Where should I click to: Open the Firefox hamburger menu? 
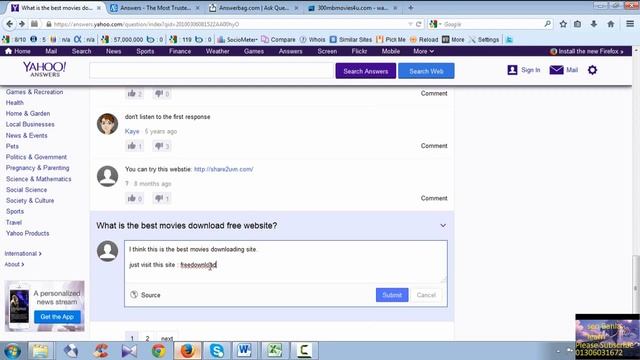(630, 24)
